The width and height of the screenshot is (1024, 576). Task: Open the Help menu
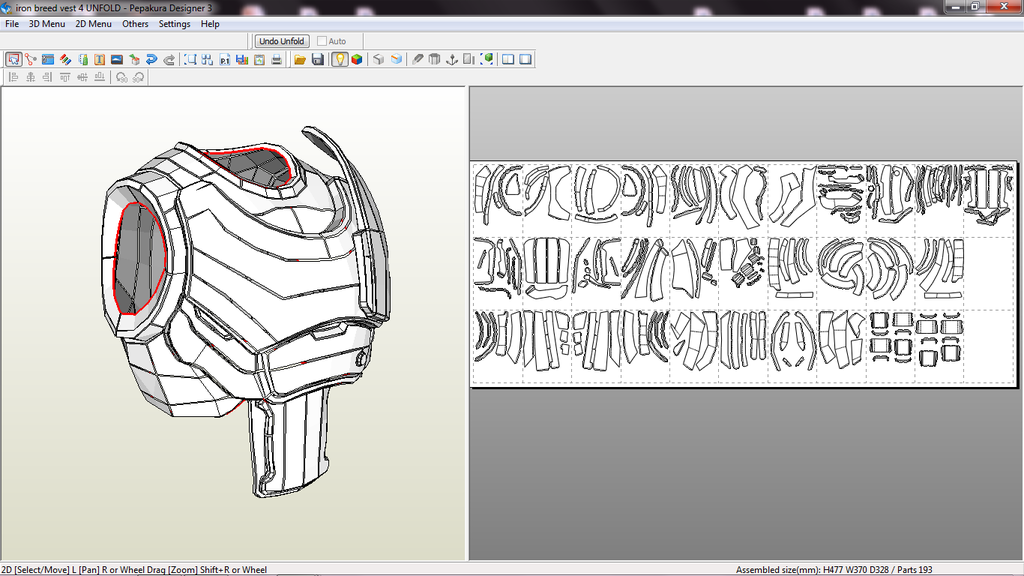[x=210, y=24]
